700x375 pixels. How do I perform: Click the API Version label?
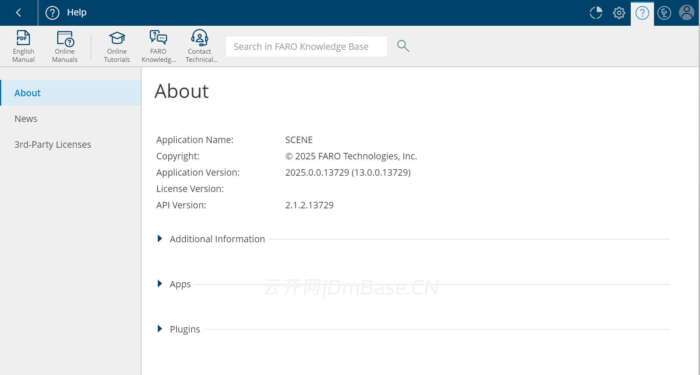[181, 205]
